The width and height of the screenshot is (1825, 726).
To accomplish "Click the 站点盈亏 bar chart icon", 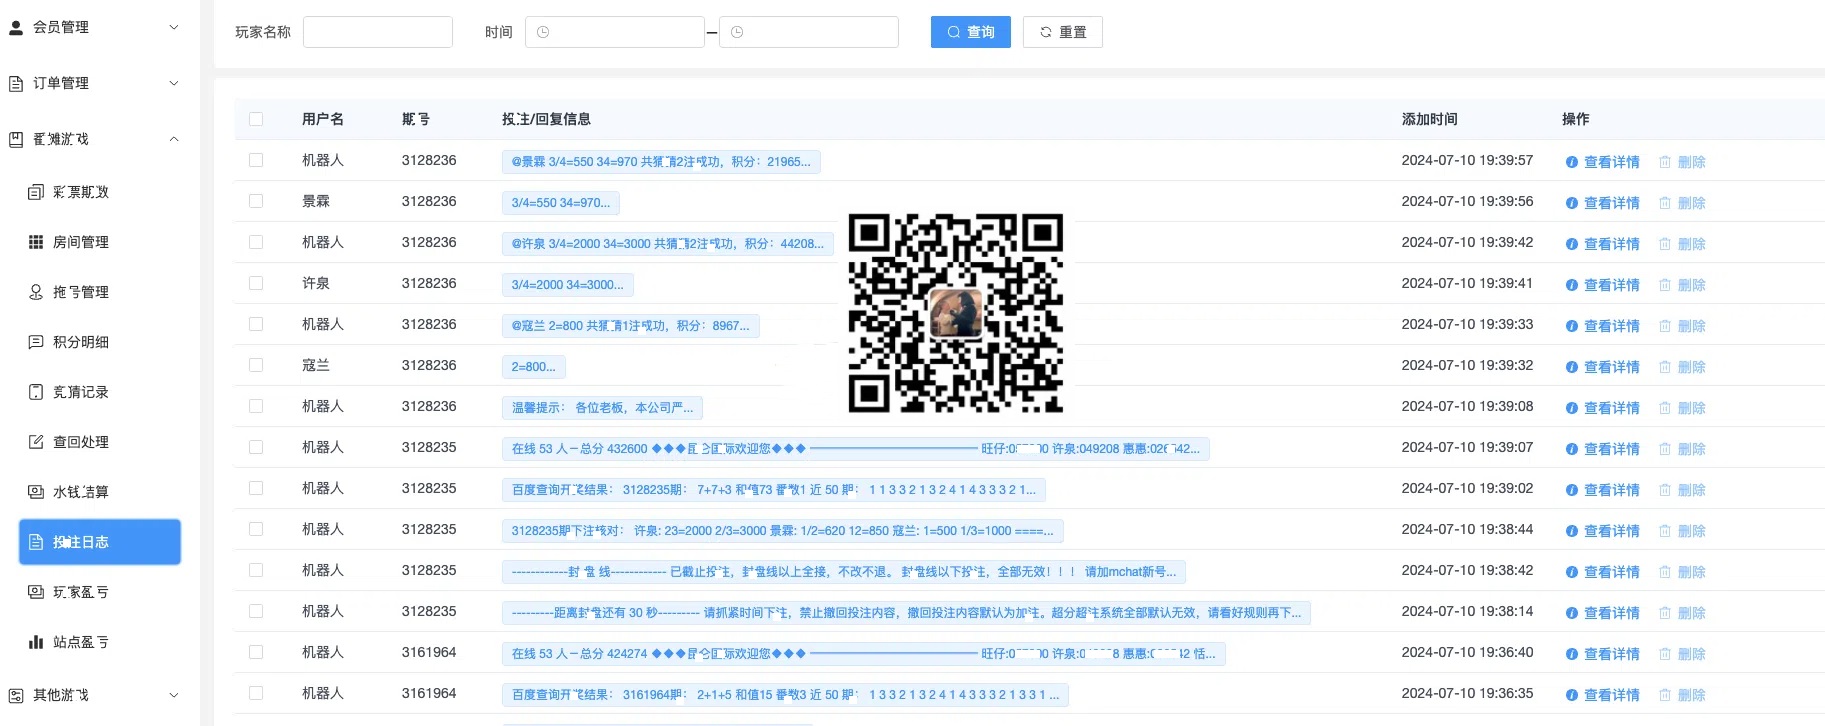I will [x=36, y=642].
